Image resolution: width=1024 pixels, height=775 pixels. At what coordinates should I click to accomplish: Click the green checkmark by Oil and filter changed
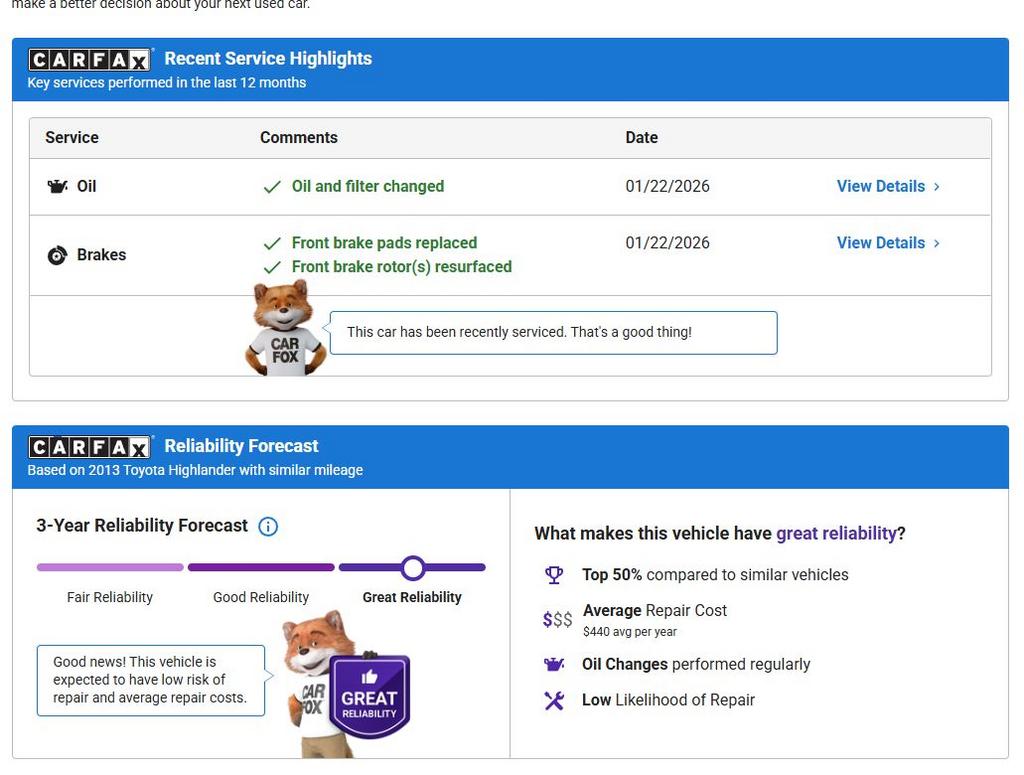271,187
